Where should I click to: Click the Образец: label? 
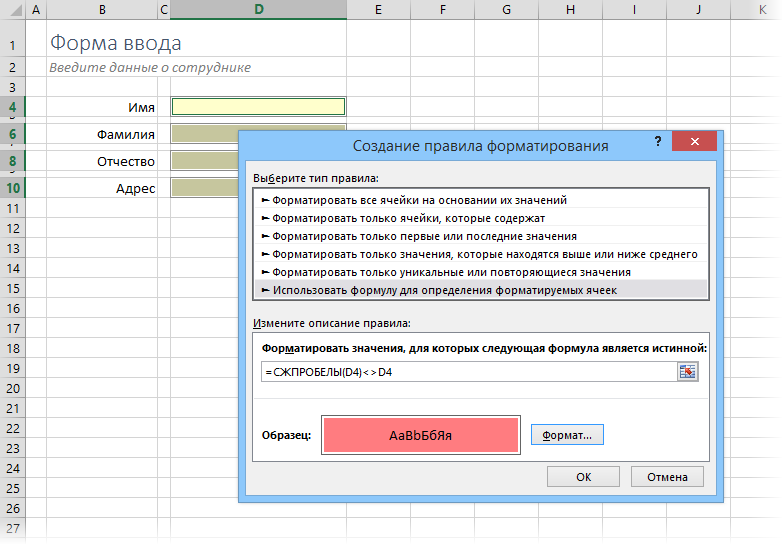click(x=286, y=435)
